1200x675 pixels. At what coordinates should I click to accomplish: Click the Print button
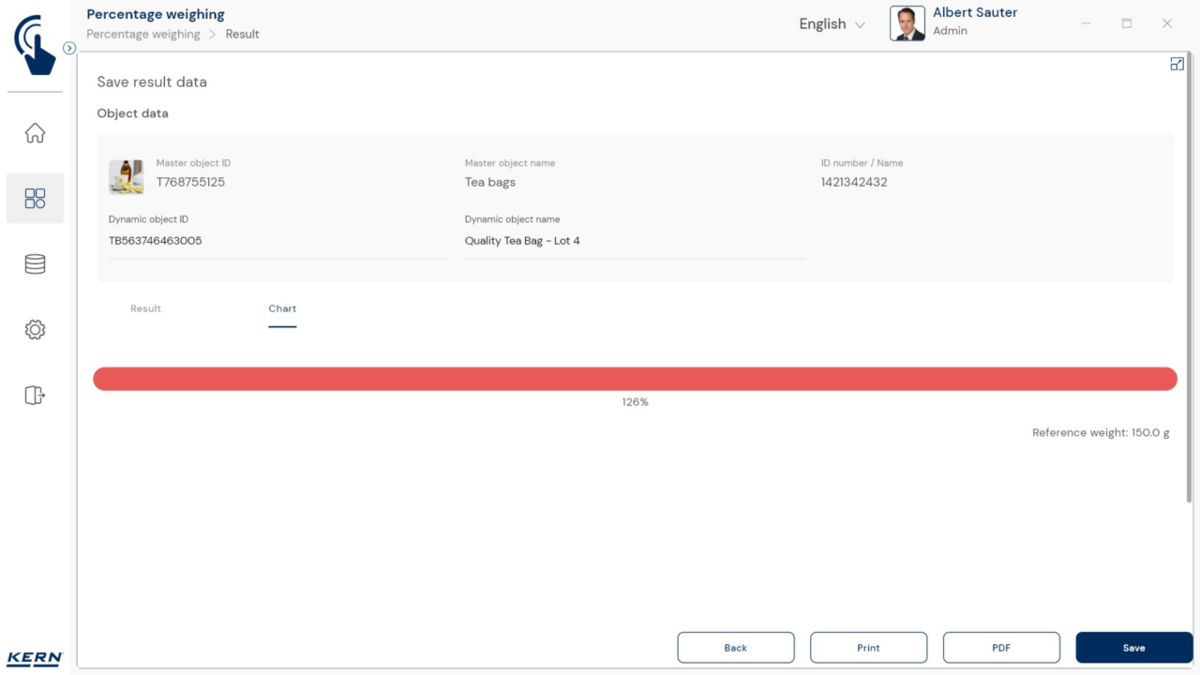tap(868, 648)
